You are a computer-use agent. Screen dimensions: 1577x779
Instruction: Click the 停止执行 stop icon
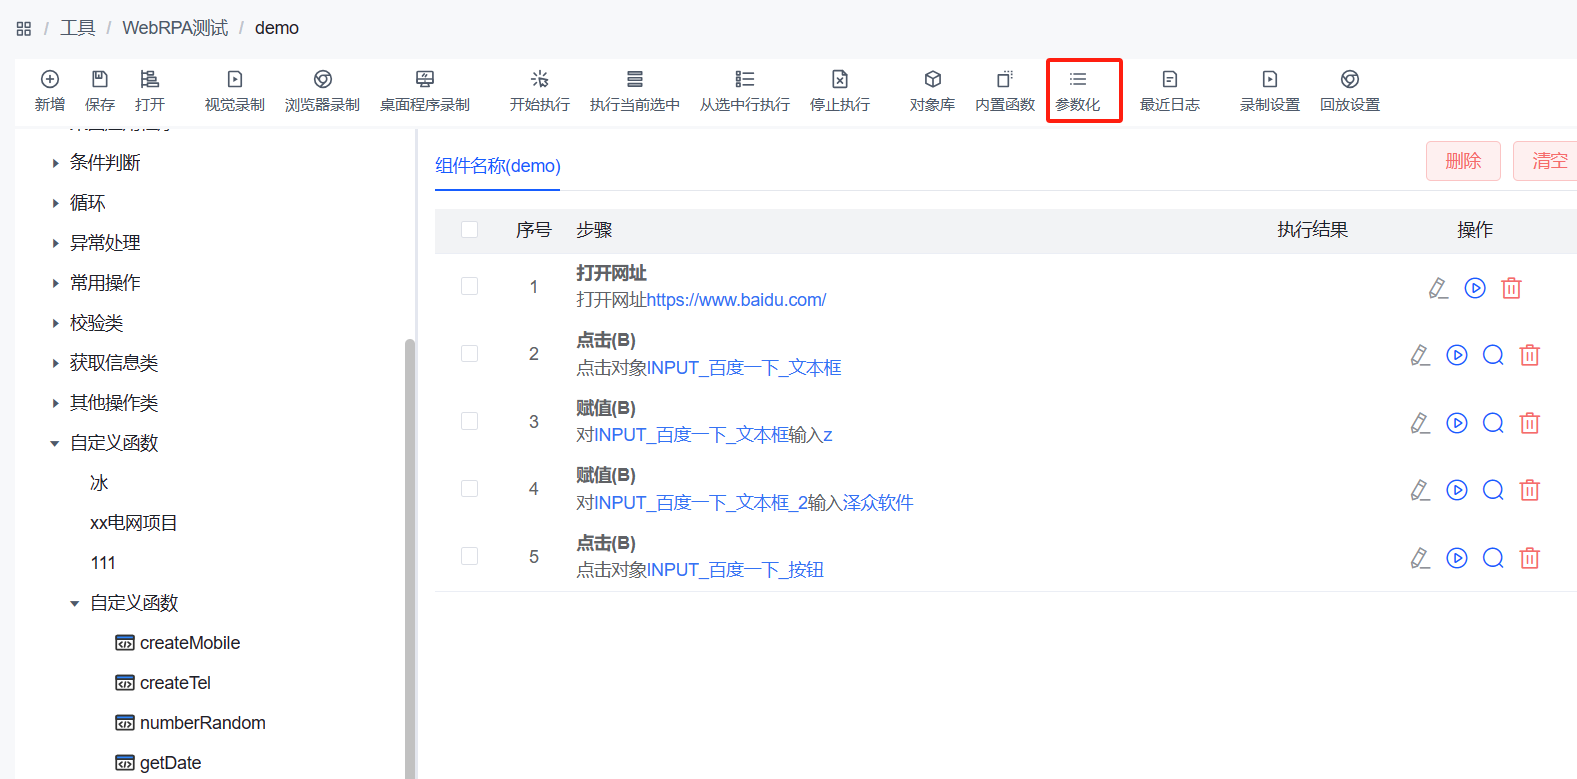[x=839, y=80]
